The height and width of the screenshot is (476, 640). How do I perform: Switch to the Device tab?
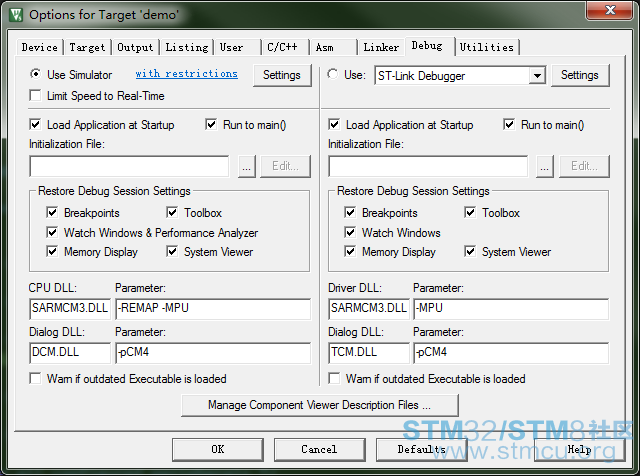coord(40,47)
